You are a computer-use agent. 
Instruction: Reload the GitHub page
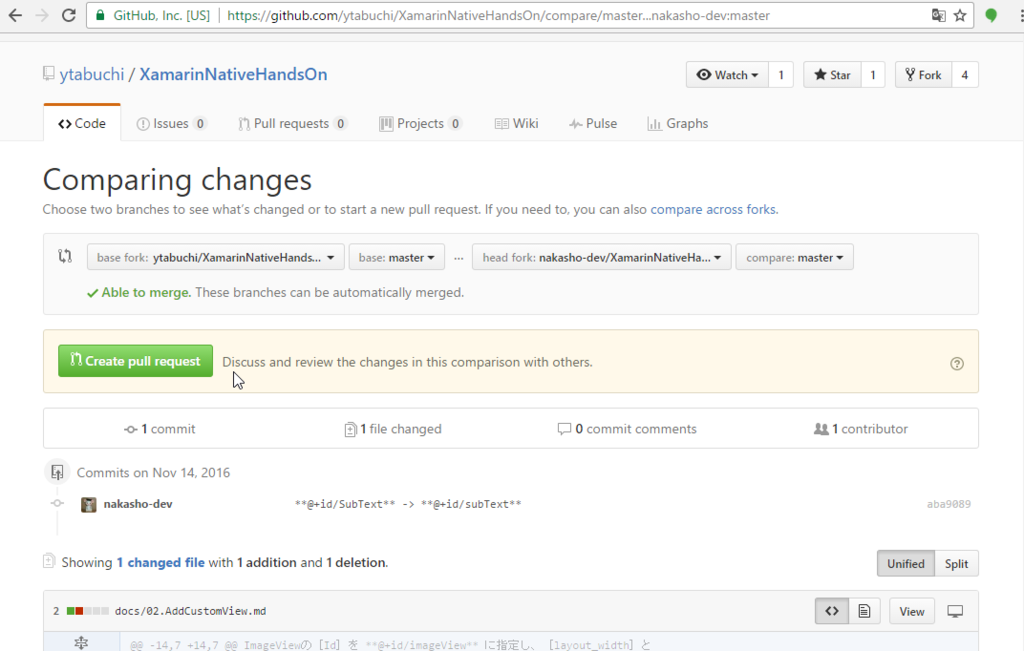coord(69,15)
